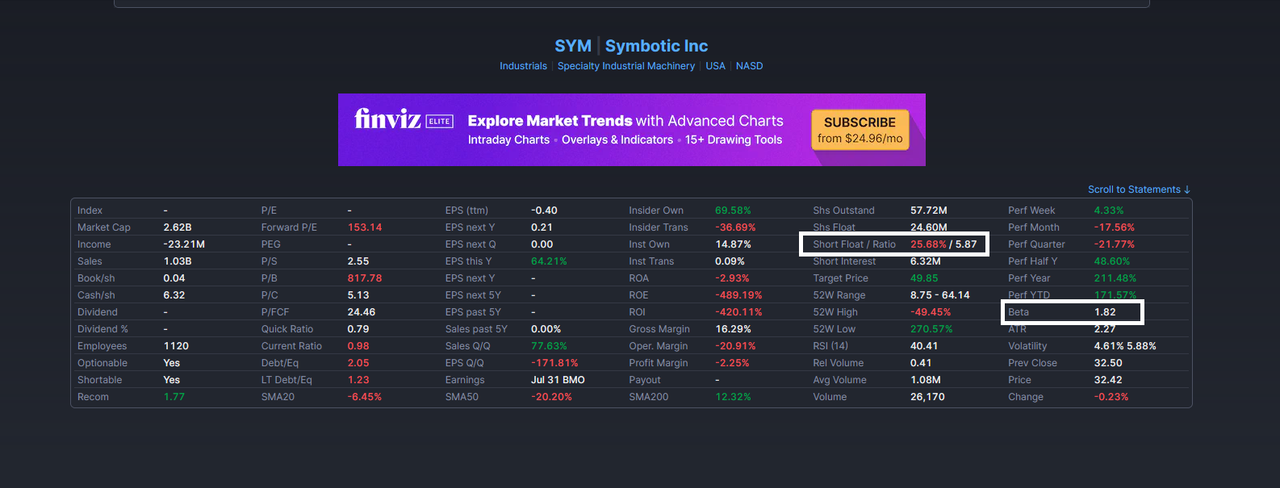The height and width of the screenshot is (488, 1280).
Task: Click the Profit Margin value -2.25%
Action: 733,363
